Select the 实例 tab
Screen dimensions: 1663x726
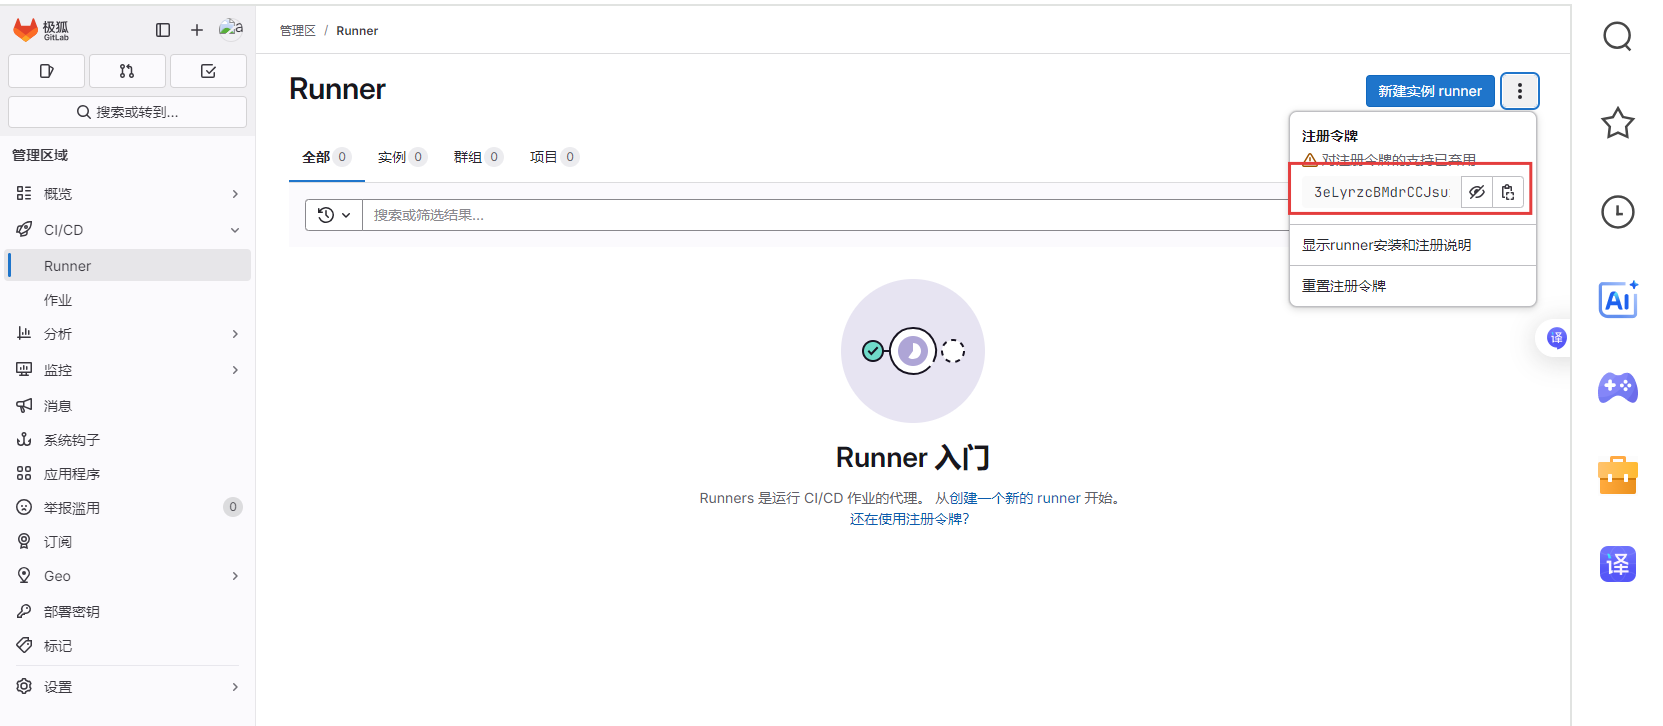402,157
